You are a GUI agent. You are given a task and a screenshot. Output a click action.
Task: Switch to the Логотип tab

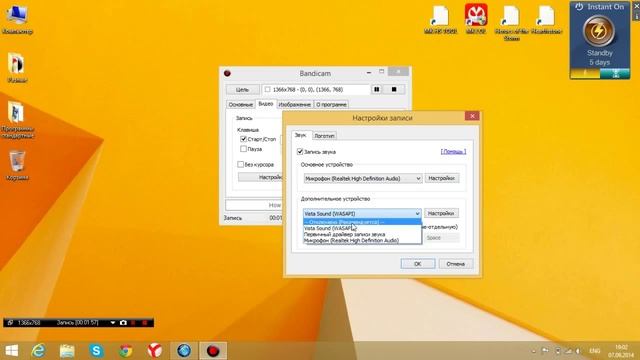324,136
